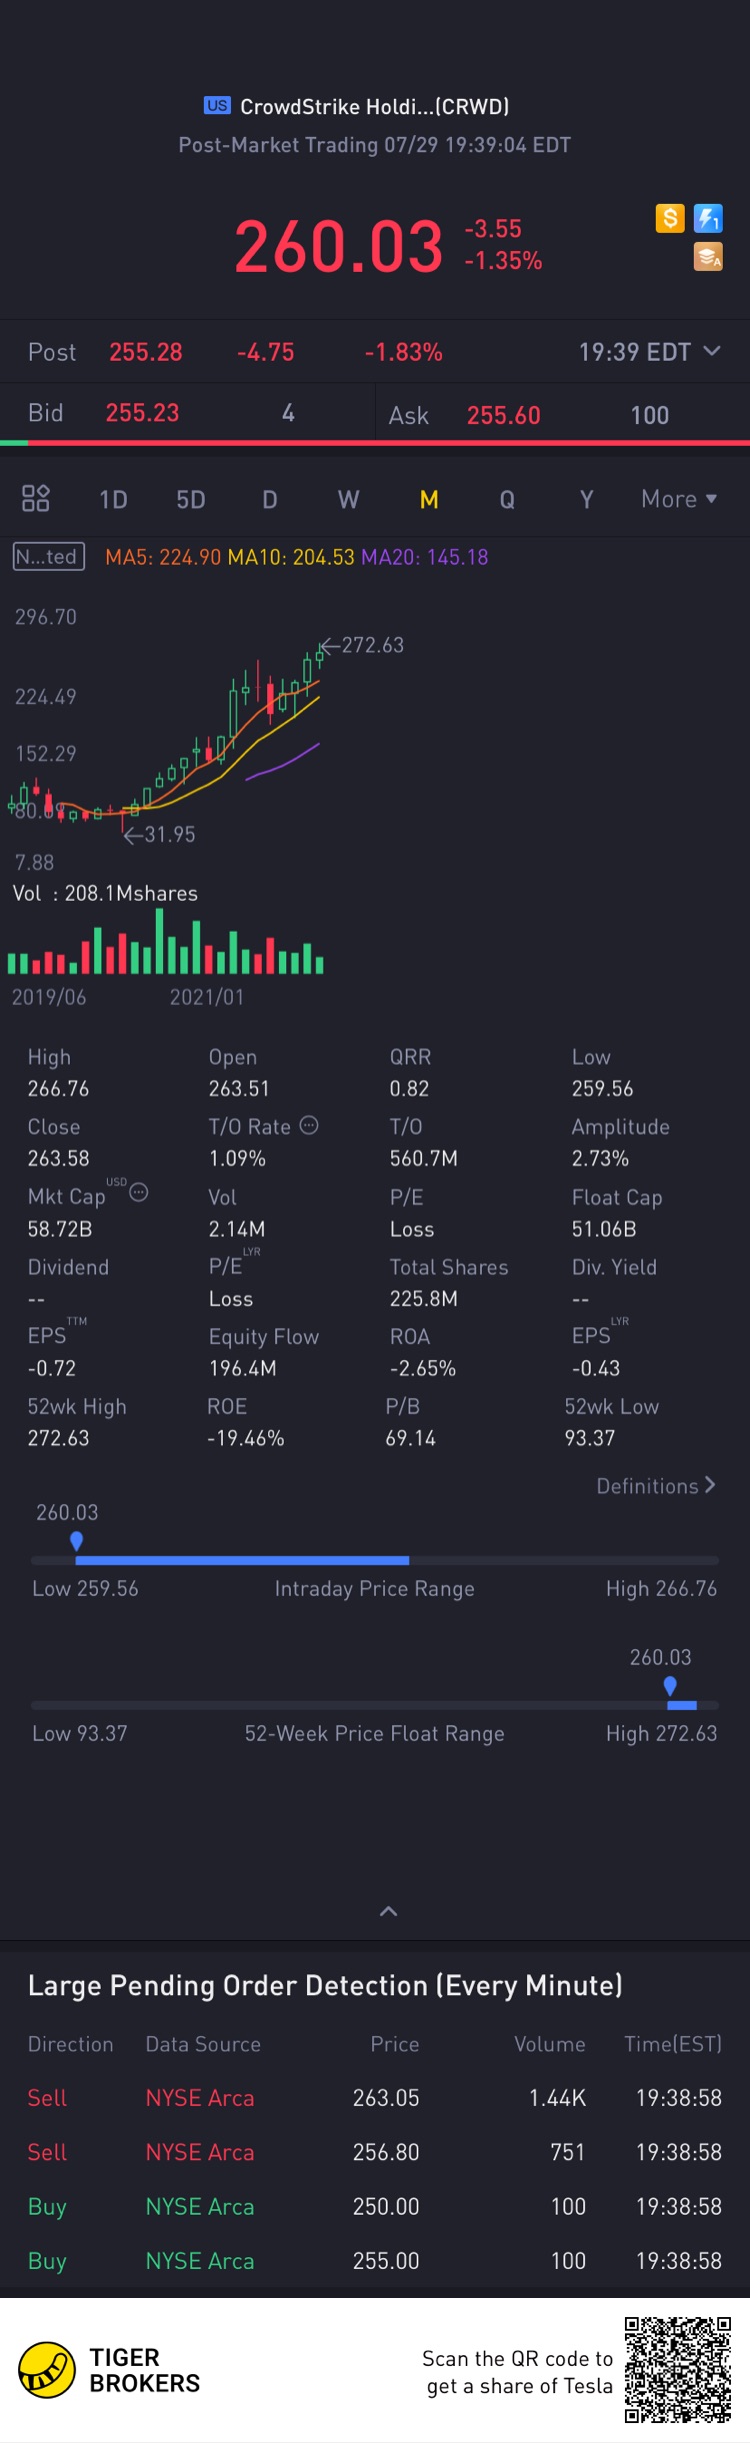Image resolution: width=750 pixels, height=2443 pixels.
Task: Tap the MA5: 224.90 indicator label
Action: point(163,557)
